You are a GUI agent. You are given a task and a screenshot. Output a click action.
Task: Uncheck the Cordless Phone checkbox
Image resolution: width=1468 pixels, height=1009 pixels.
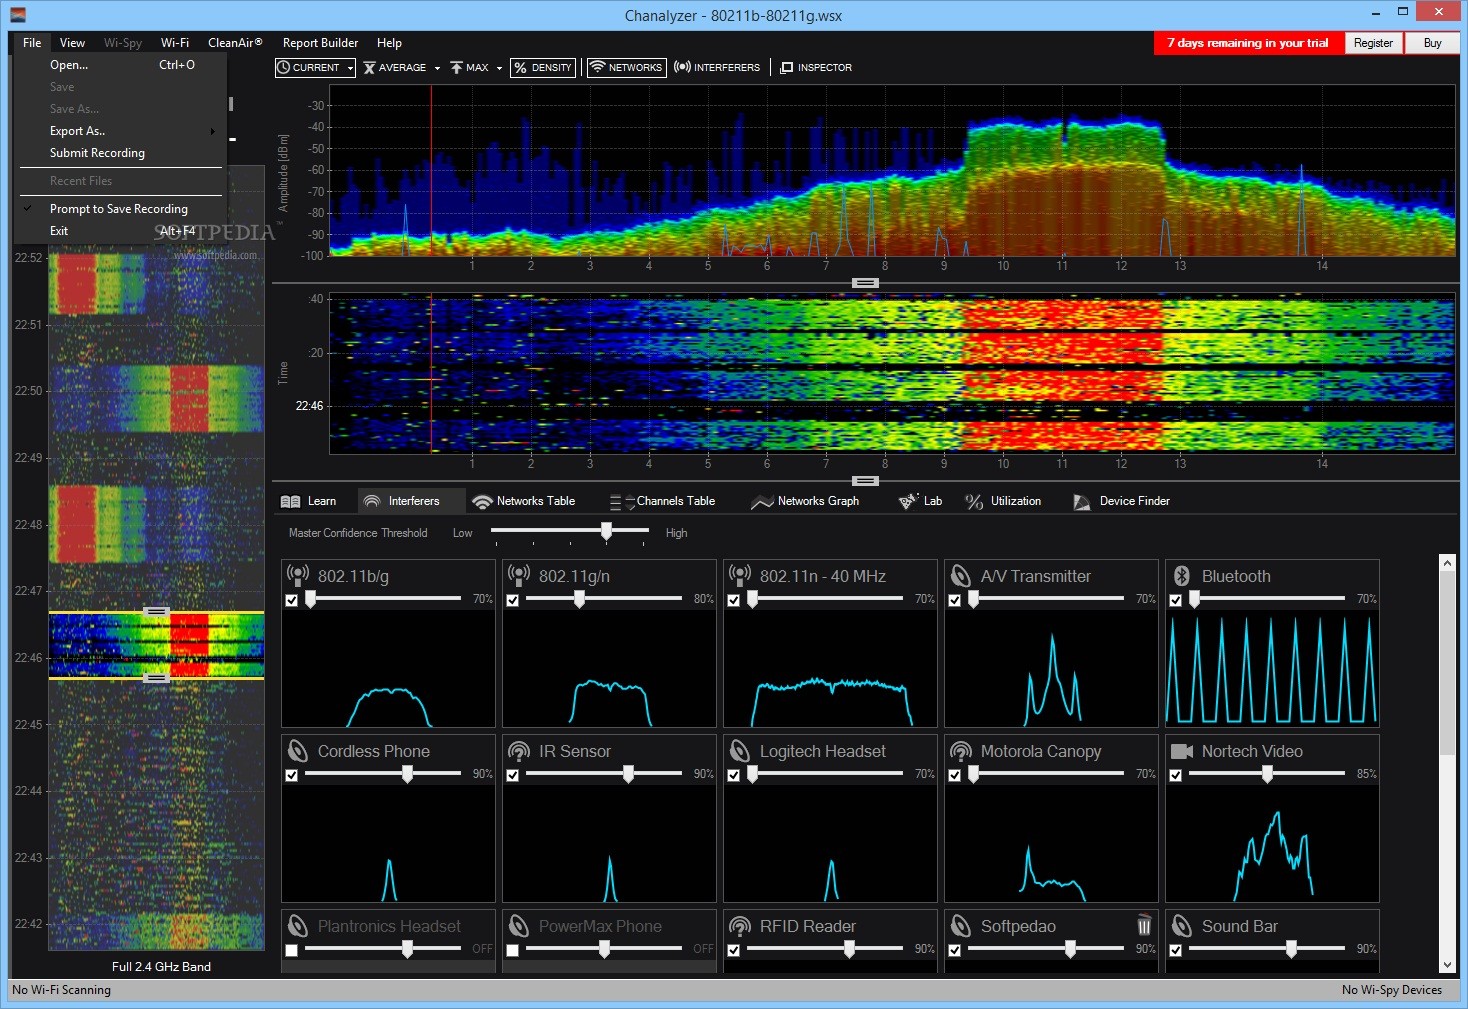tap(291, 775)
